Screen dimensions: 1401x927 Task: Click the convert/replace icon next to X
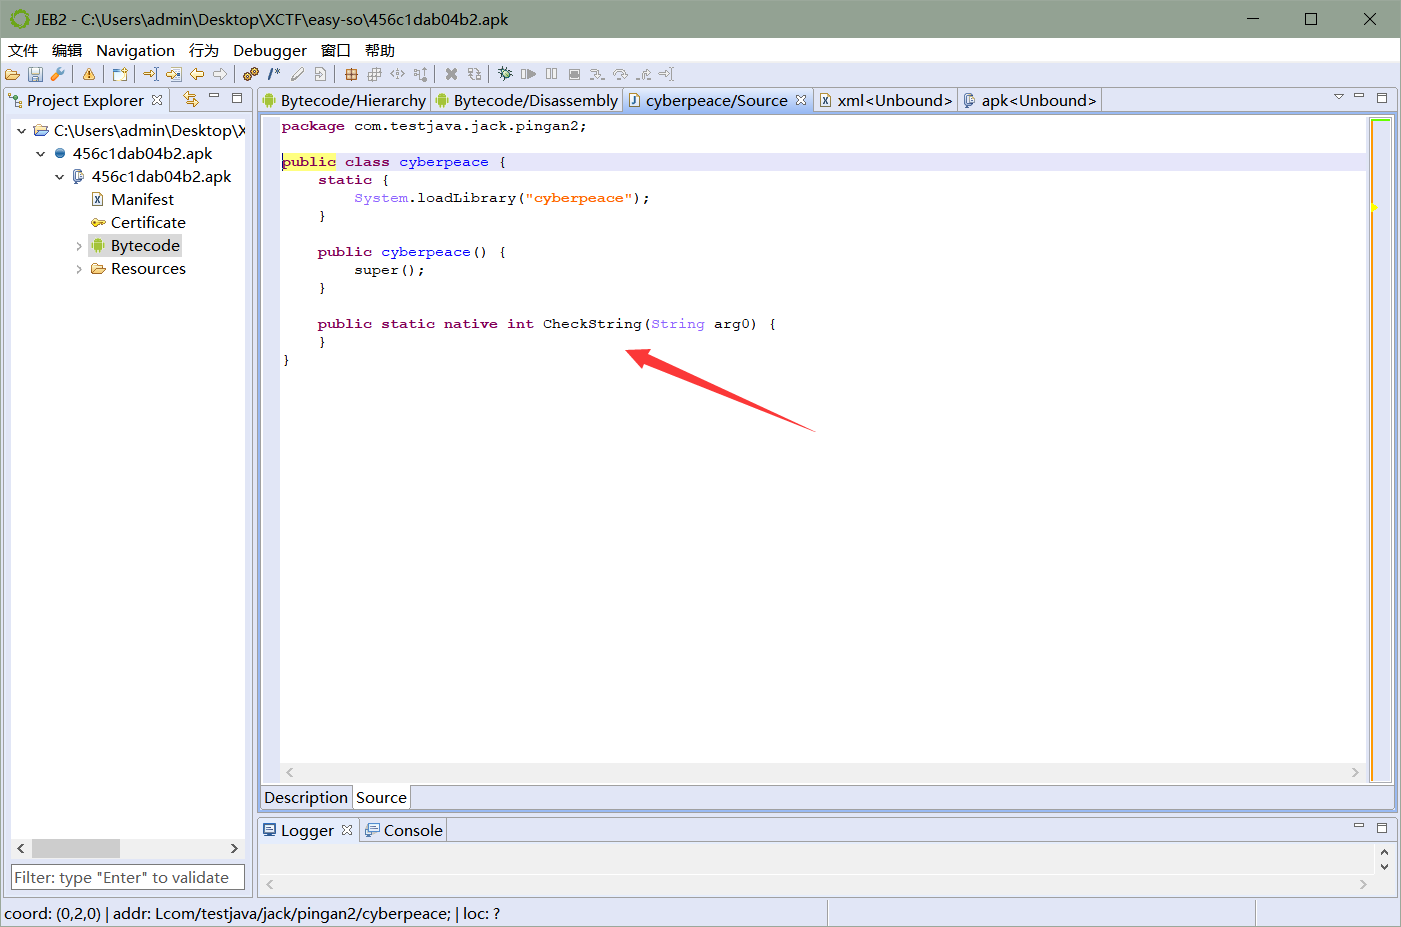click(474, 74)
